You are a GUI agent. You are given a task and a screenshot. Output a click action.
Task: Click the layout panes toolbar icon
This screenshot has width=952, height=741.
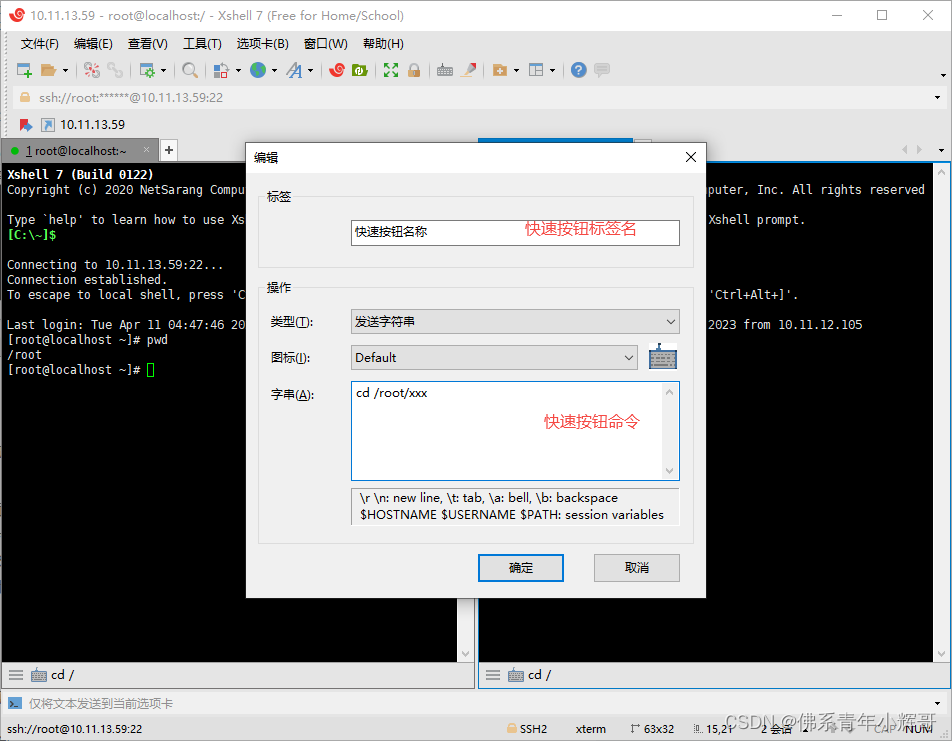(x=536, y=70)
